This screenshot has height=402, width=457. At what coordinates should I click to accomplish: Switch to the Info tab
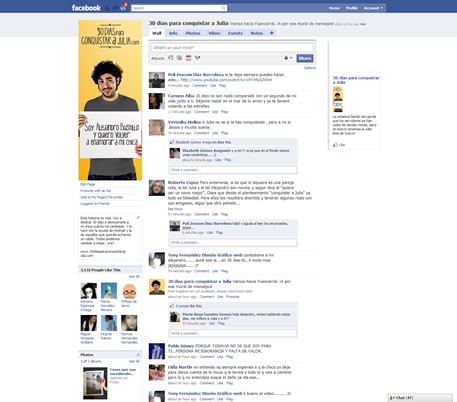point(173,33)
